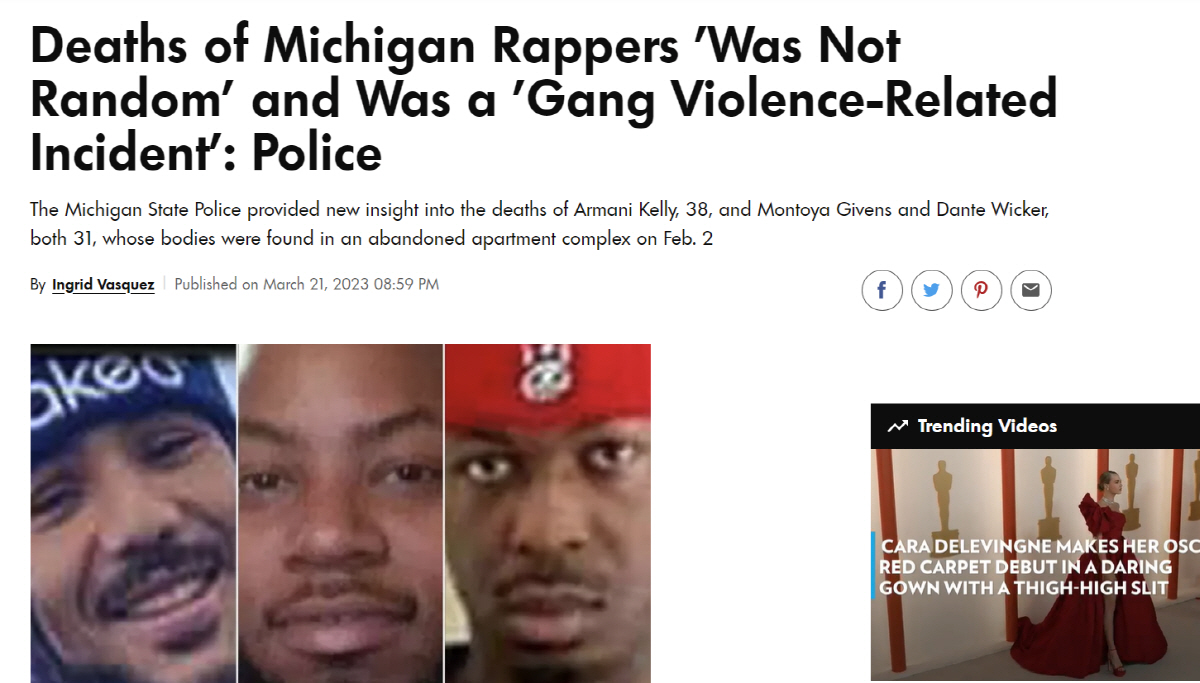Viewport: 1200px width, 683px height.
Task: Click the trending arrow icon beside Trending Videos
Action: [897, 426]
